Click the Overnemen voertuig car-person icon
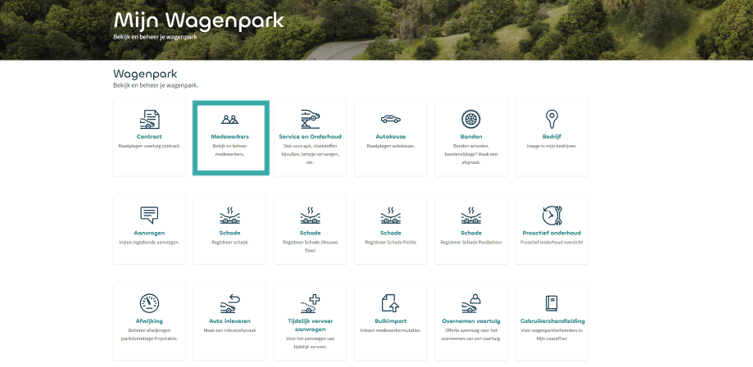 [x=471, y=304]
